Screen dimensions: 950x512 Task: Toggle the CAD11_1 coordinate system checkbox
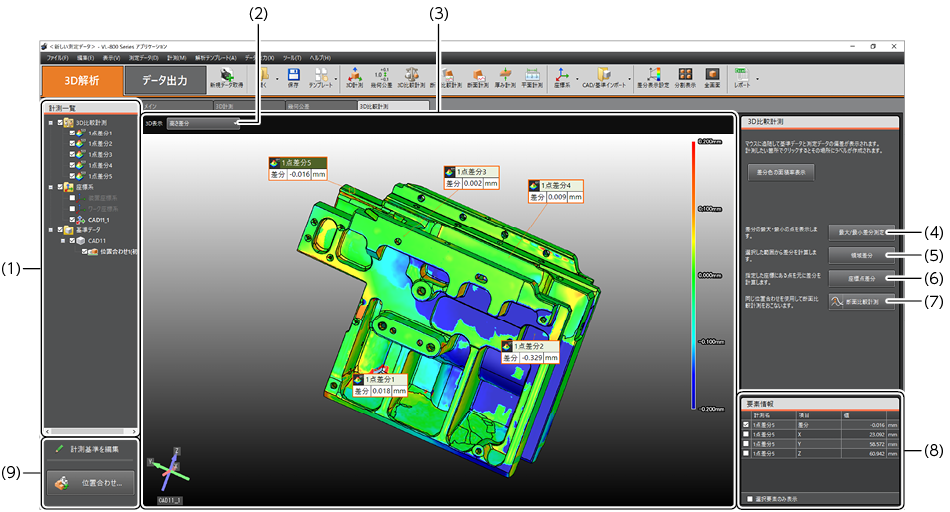click(71, 218)
